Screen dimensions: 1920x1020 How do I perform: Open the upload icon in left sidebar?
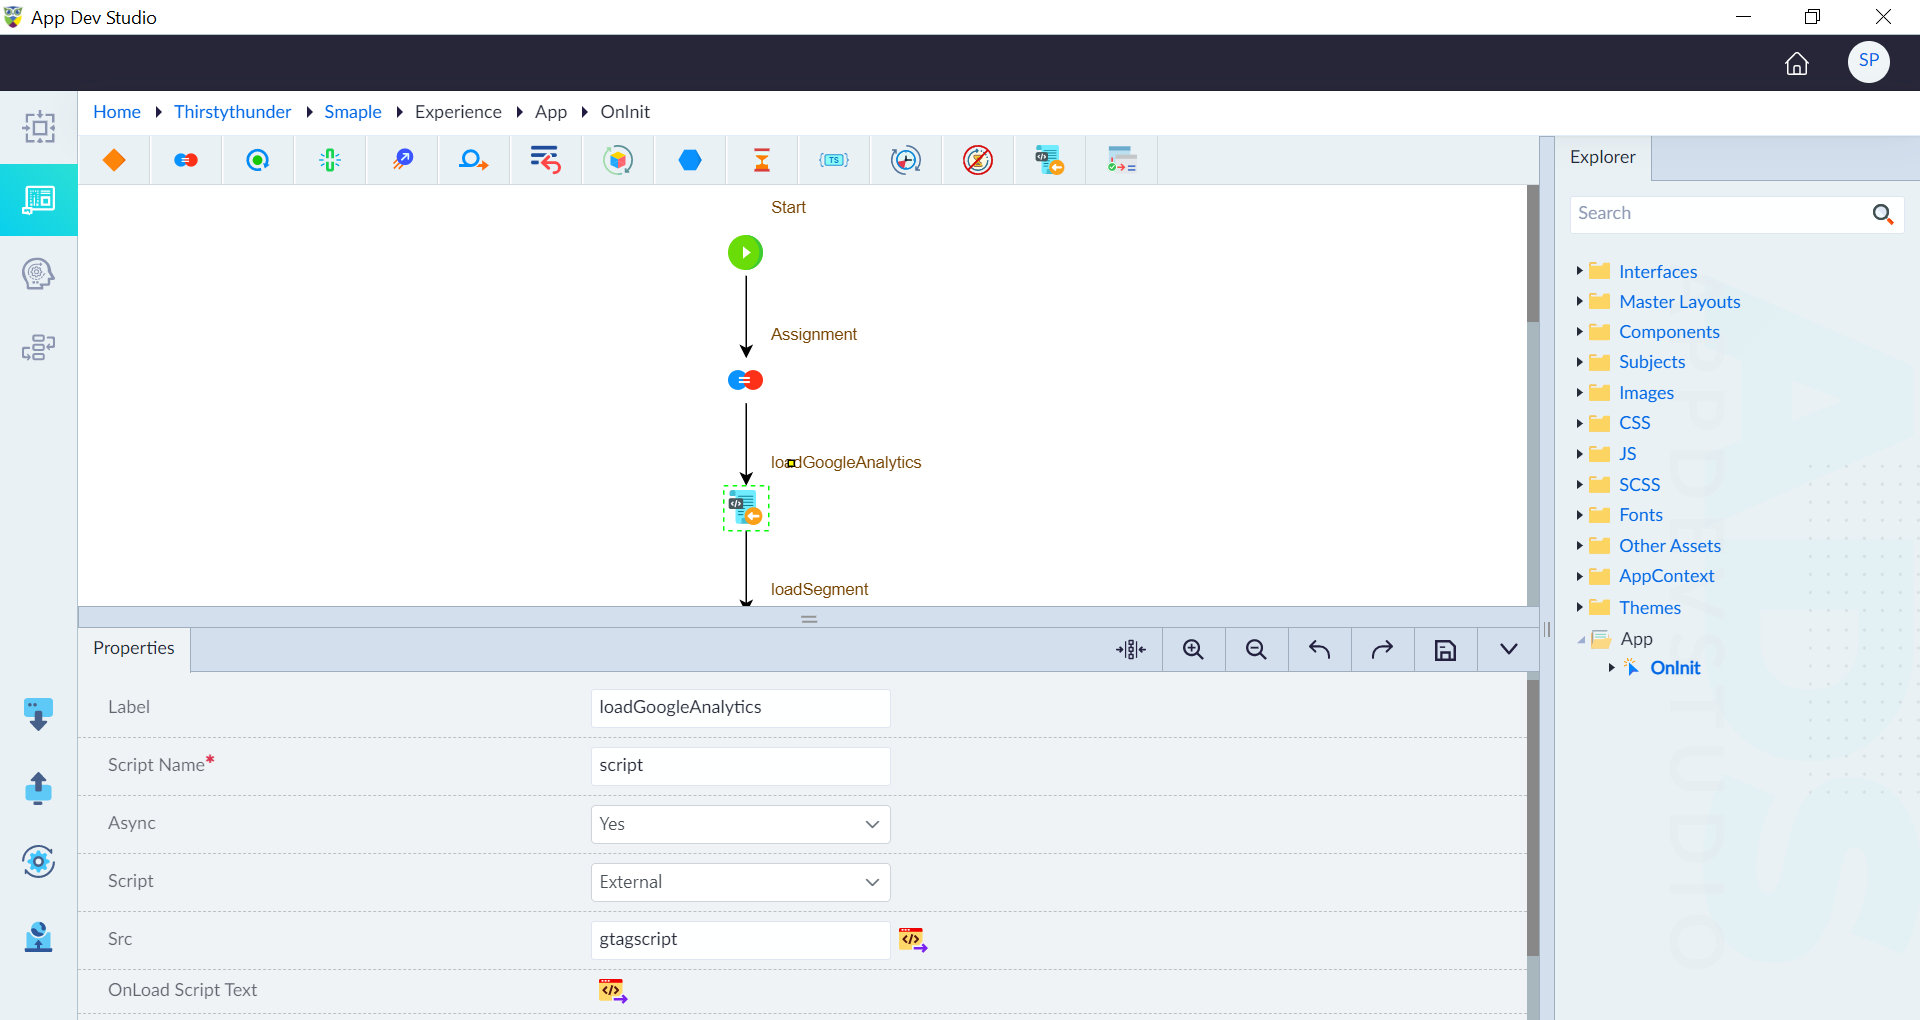tap(38, 788)
